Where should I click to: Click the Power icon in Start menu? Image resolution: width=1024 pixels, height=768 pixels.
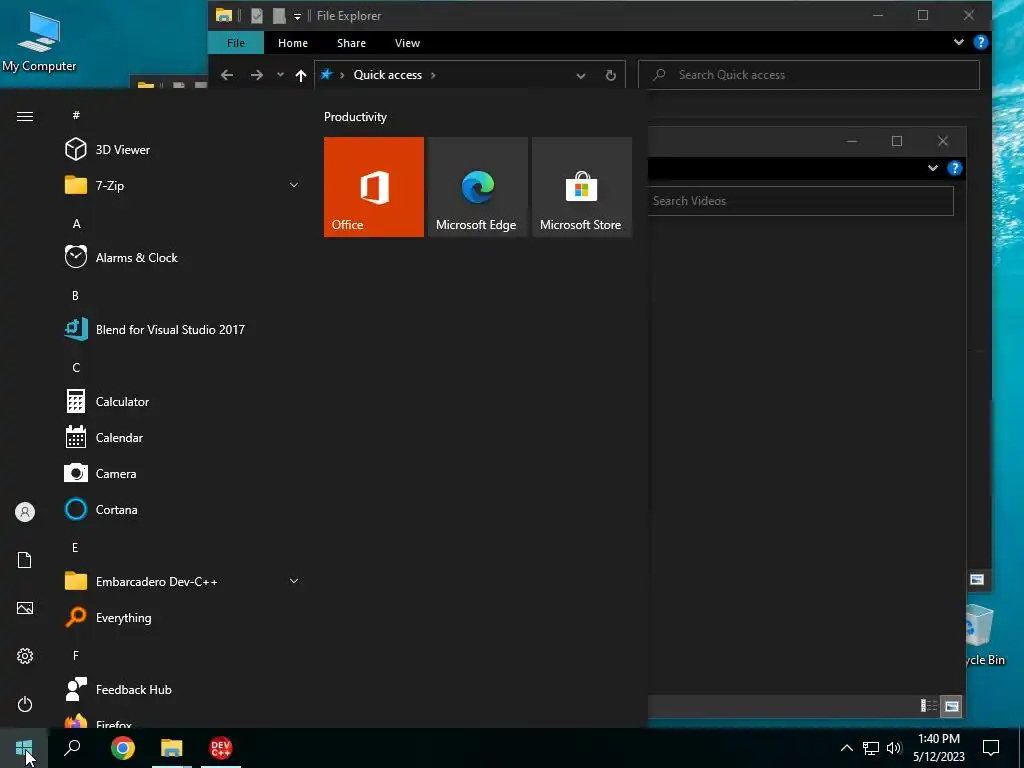pyautogui.click(x=25, y=704)
